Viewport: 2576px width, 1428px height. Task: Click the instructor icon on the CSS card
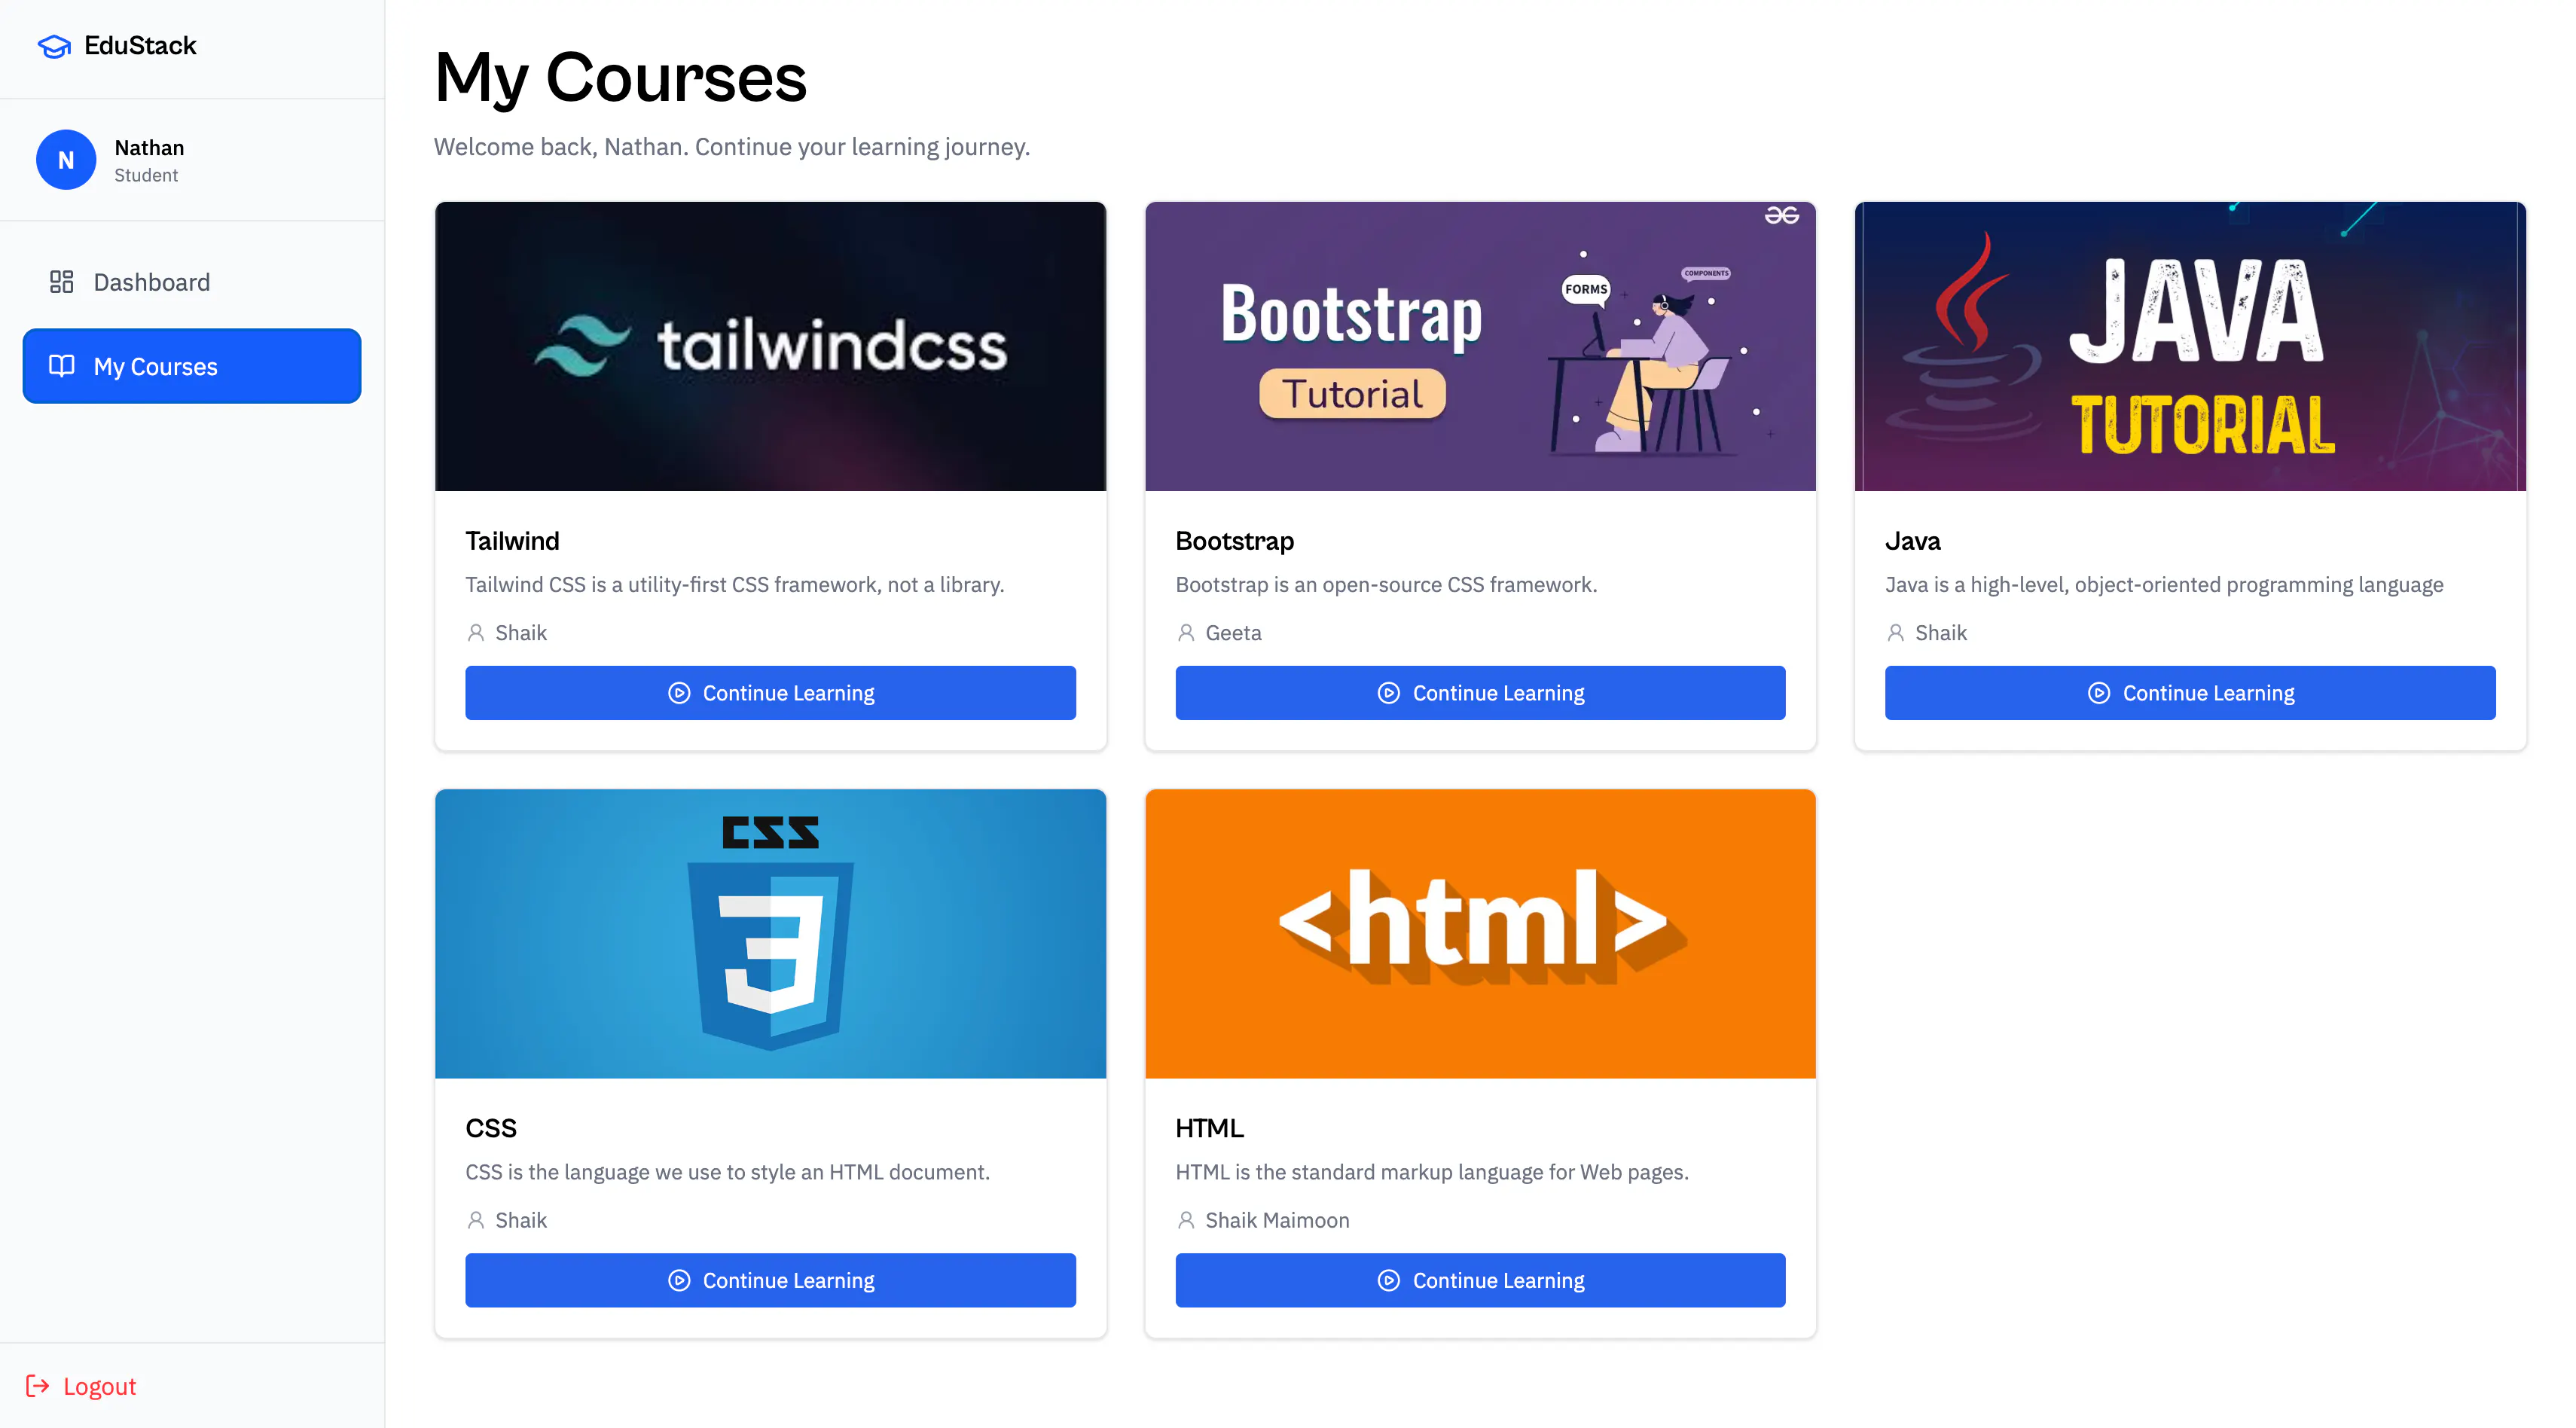tap(476, 1220)
